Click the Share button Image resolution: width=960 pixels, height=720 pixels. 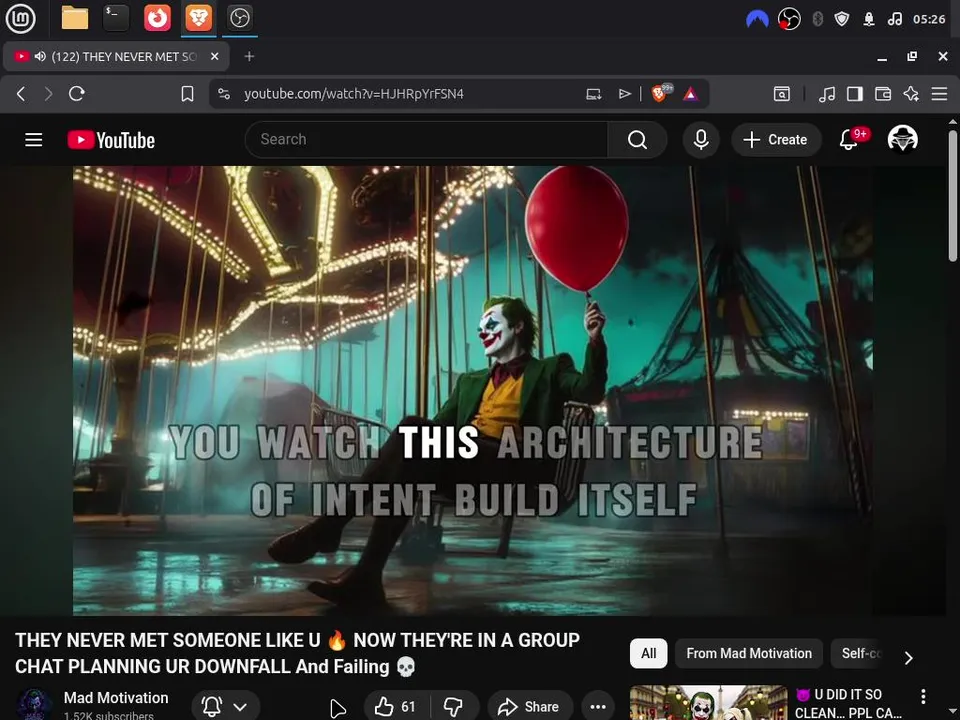(529, 707)
